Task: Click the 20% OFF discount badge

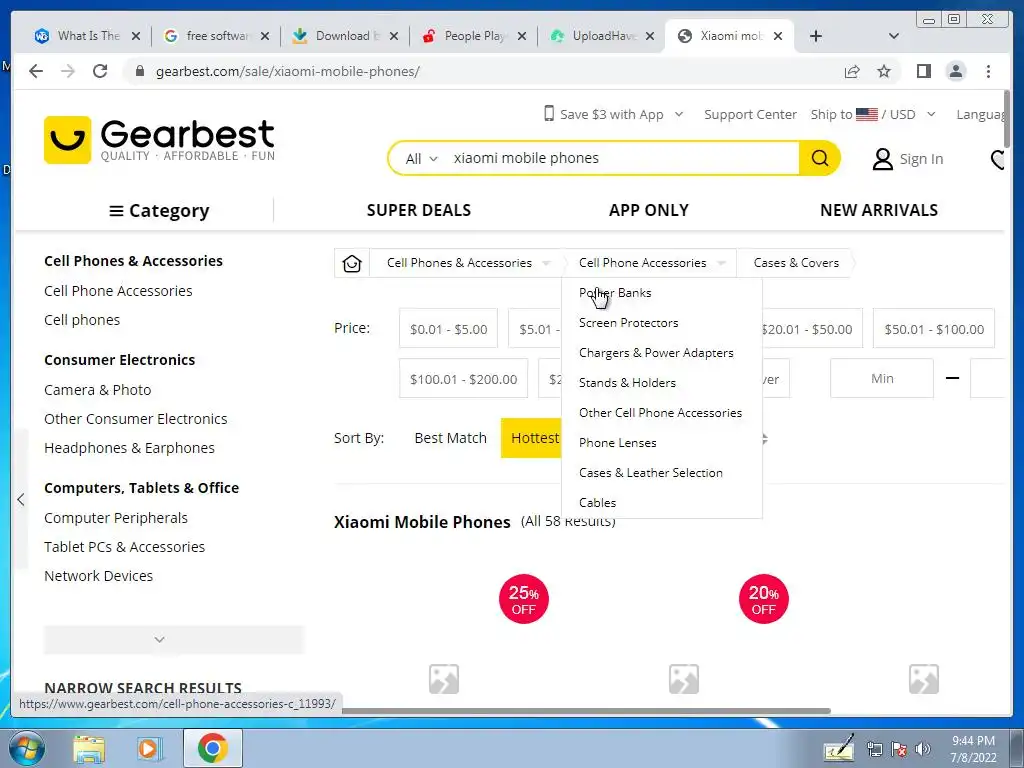Action: coord(763,599)
